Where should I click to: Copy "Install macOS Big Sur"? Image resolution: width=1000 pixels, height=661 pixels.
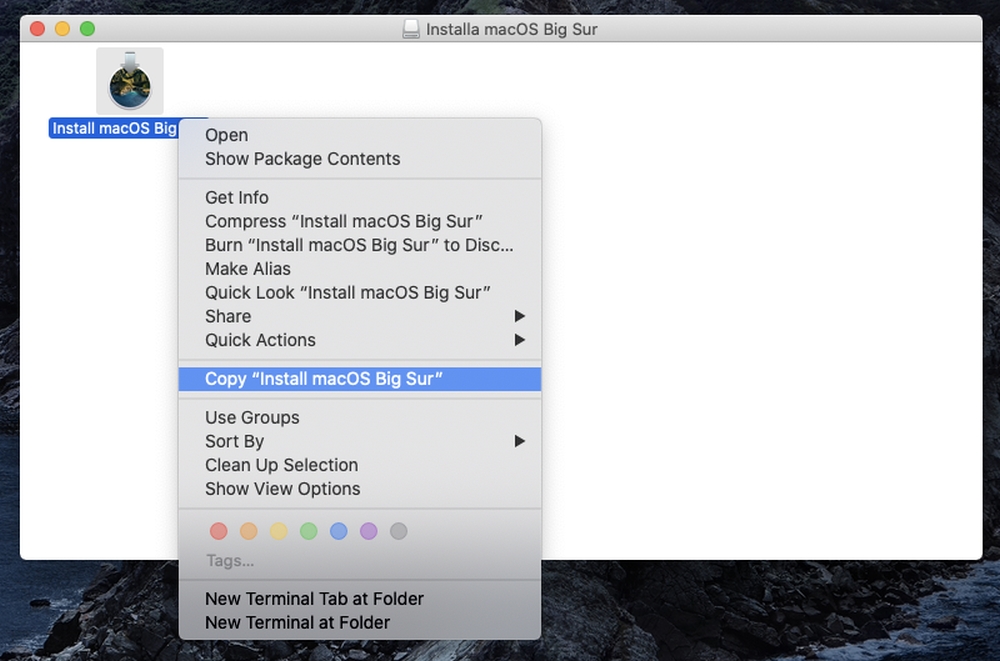click(x=360, y=379)
